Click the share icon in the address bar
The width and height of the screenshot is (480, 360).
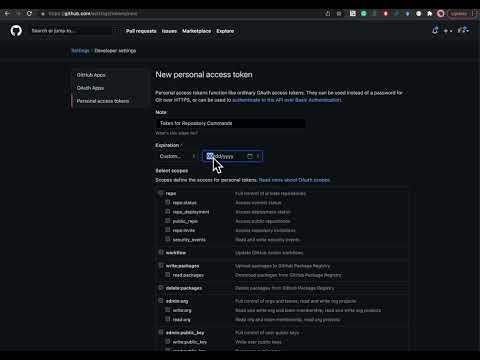[x=328, y=14]
